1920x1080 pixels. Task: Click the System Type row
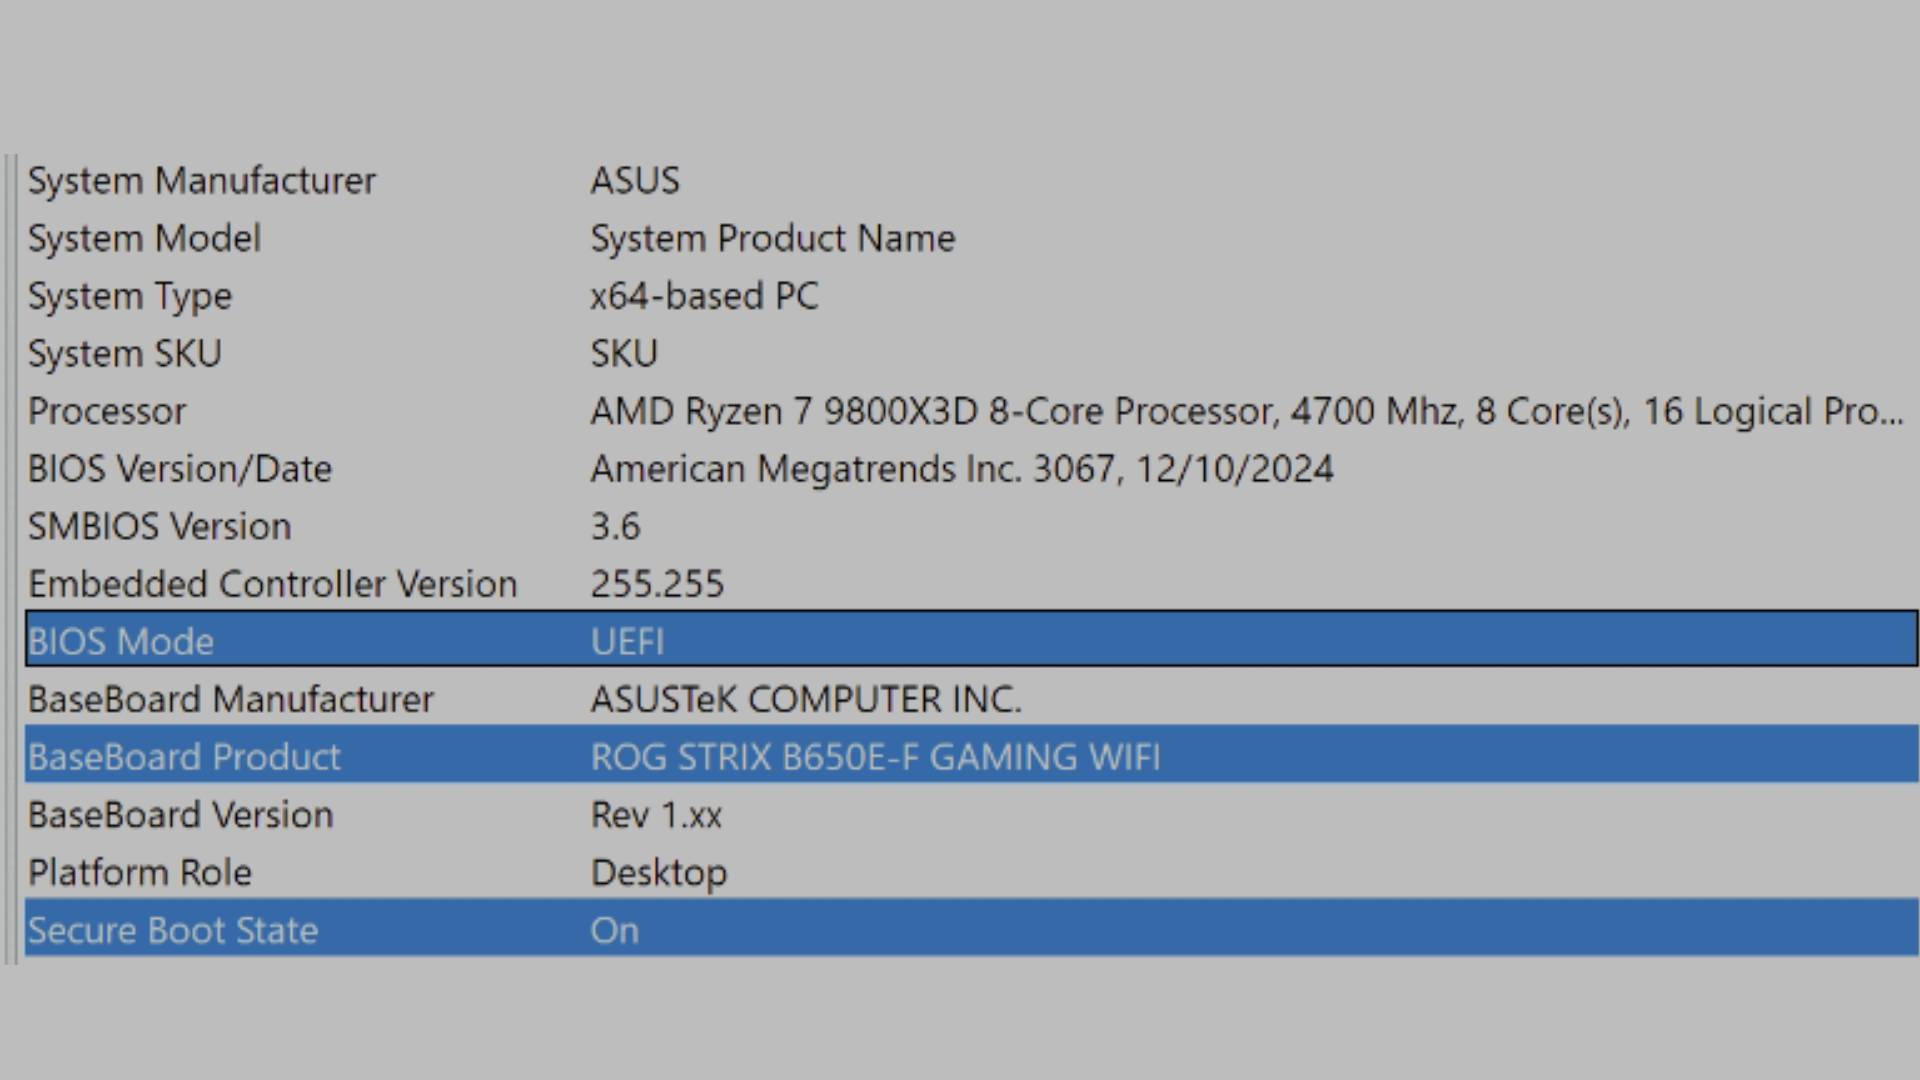[129, 297]
